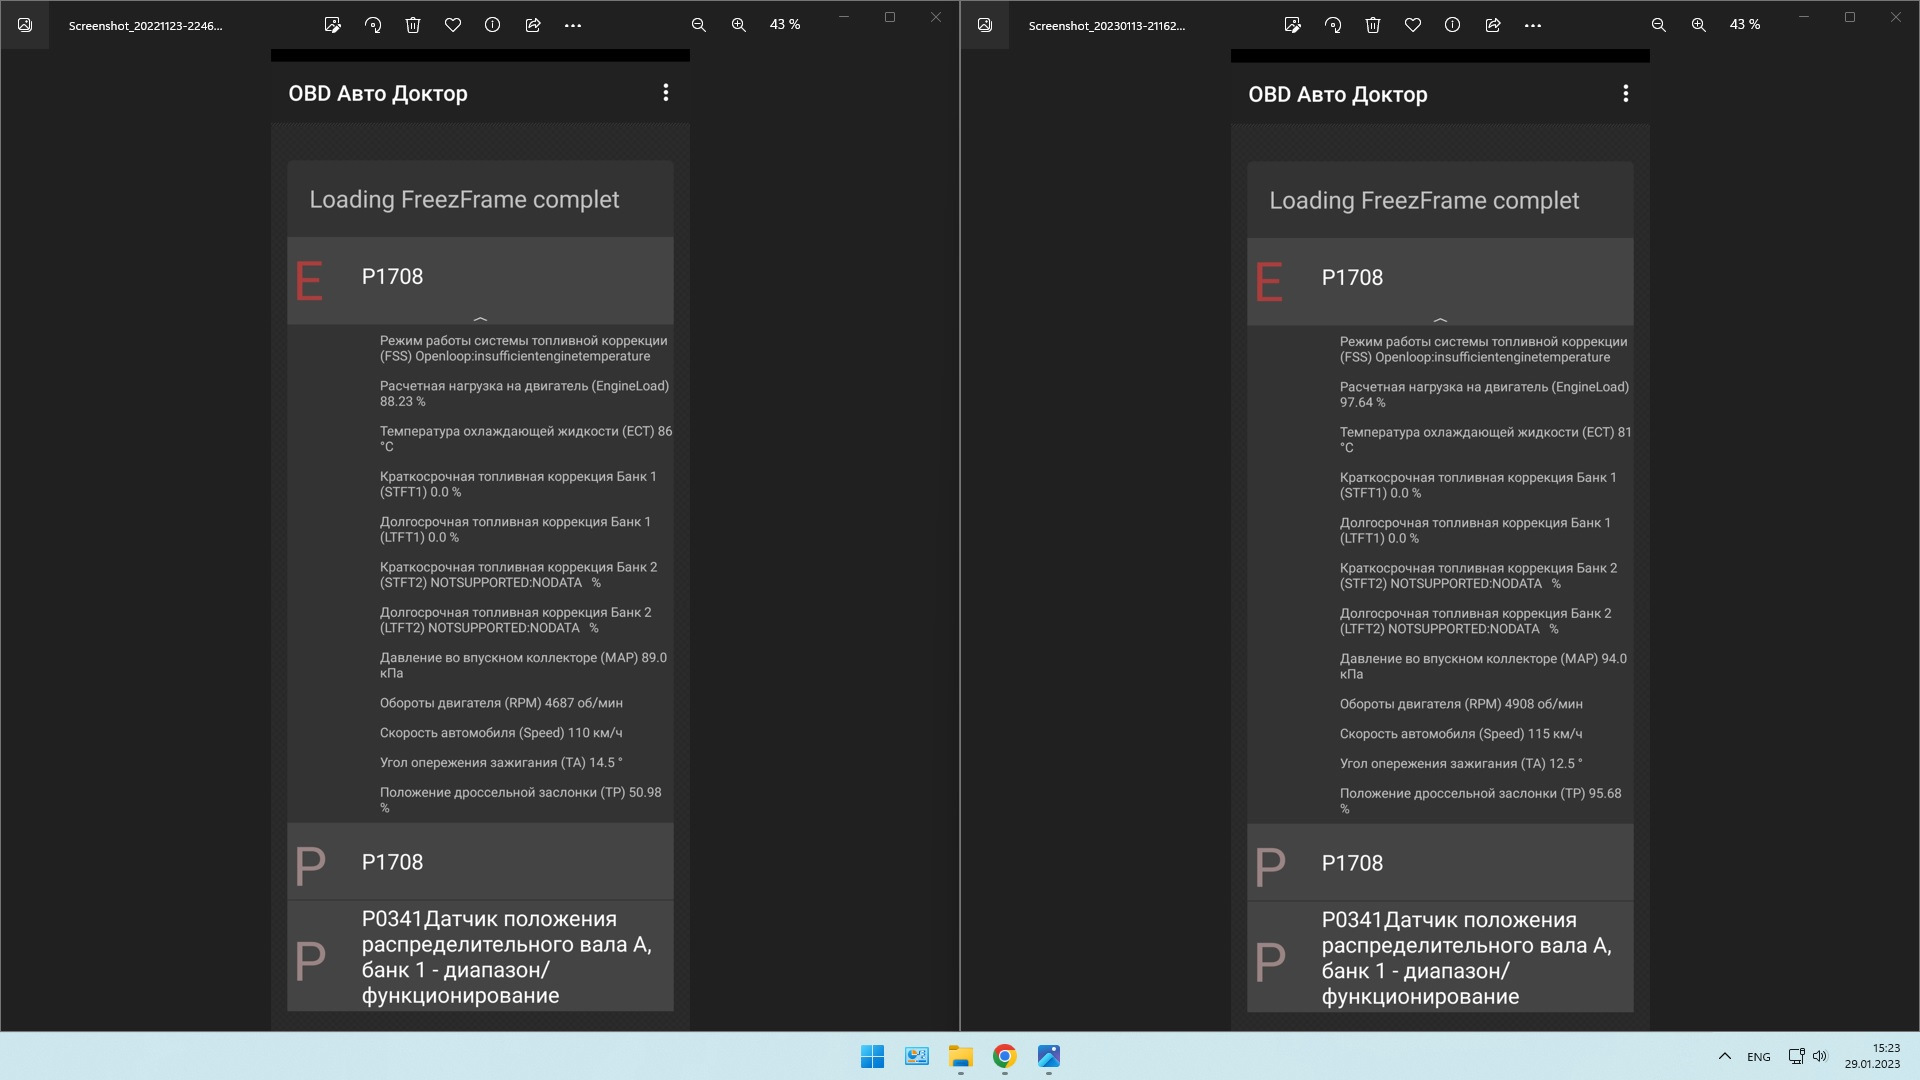Image resolution: width=1920 pixels, height=1080 pixels.
Task: Open three-dot menu in right viewer
Action: 1533,25
